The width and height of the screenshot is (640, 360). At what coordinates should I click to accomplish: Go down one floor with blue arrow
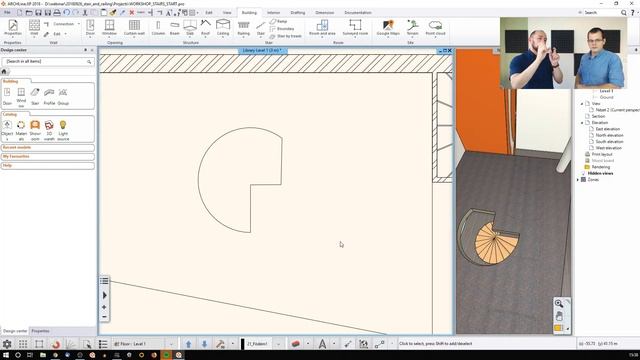pyautogui.click(x=204, y=344)
